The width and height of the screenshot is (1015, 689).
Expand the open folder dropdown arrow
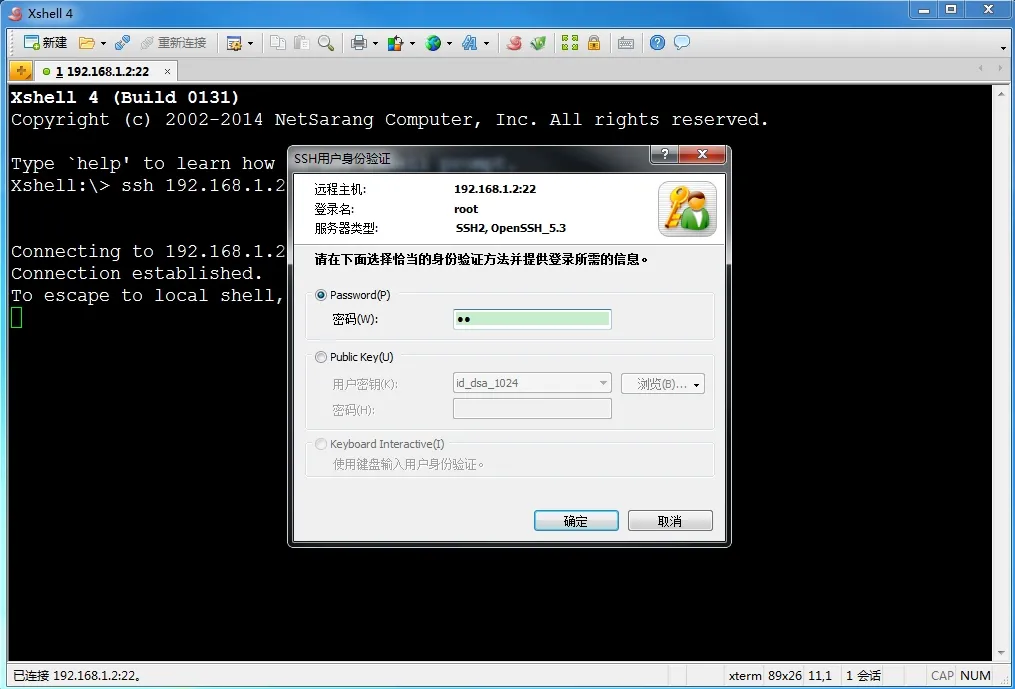(103, 43)
